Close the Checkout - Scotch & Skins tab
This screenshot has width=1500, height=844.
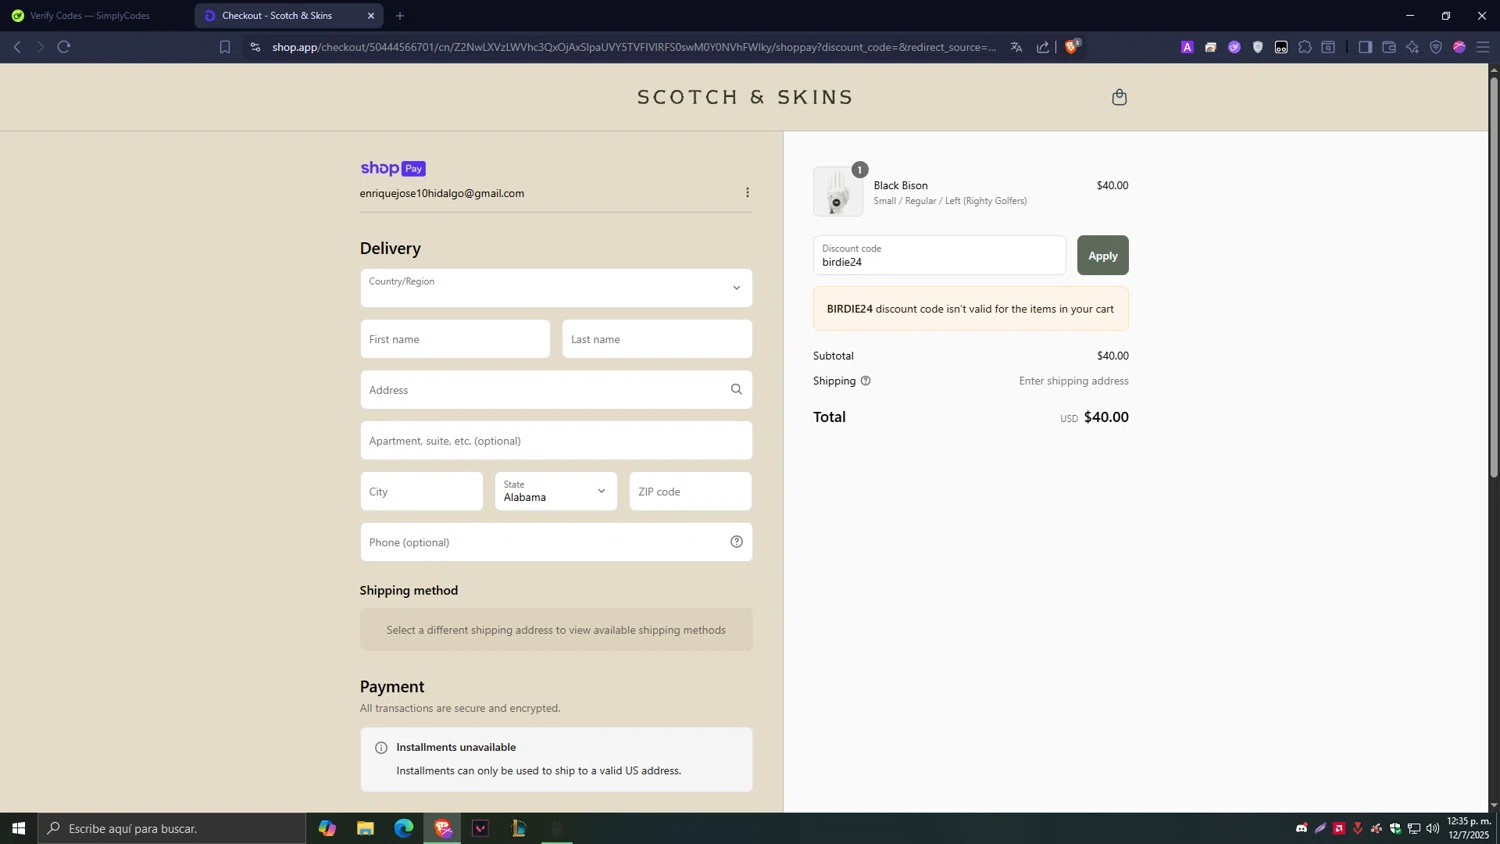[x=371, y=16]
